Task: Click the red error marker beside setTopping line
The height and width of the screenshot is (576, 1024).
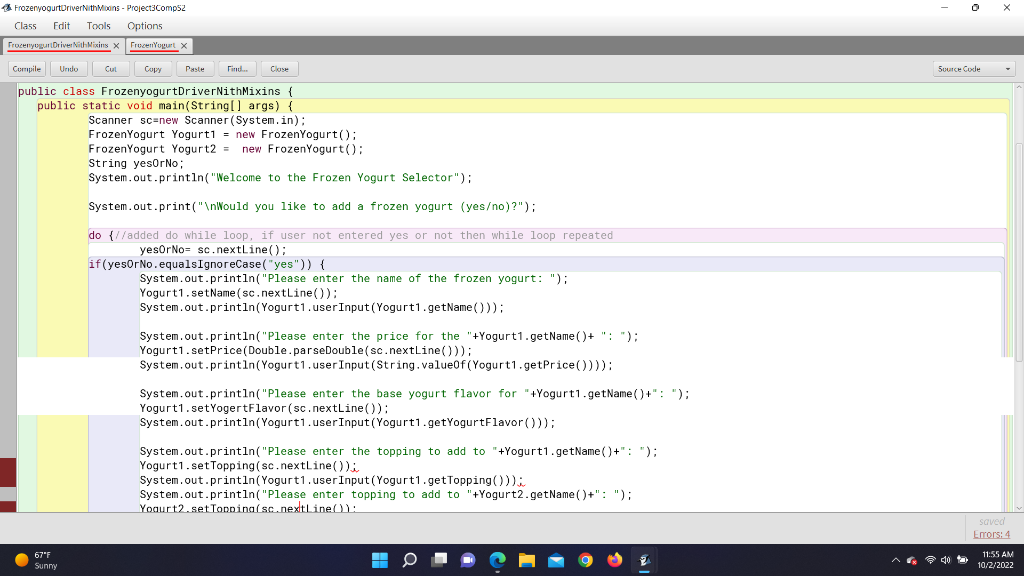Action: (x=8, y=472)
